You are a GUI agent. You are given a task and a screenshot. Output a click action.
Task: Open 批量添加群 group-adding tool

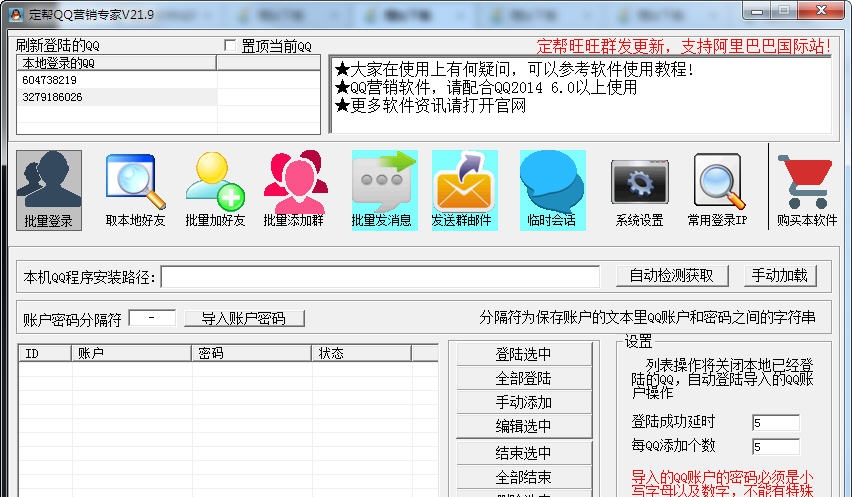pyautogui.click(x=294, y=190)
